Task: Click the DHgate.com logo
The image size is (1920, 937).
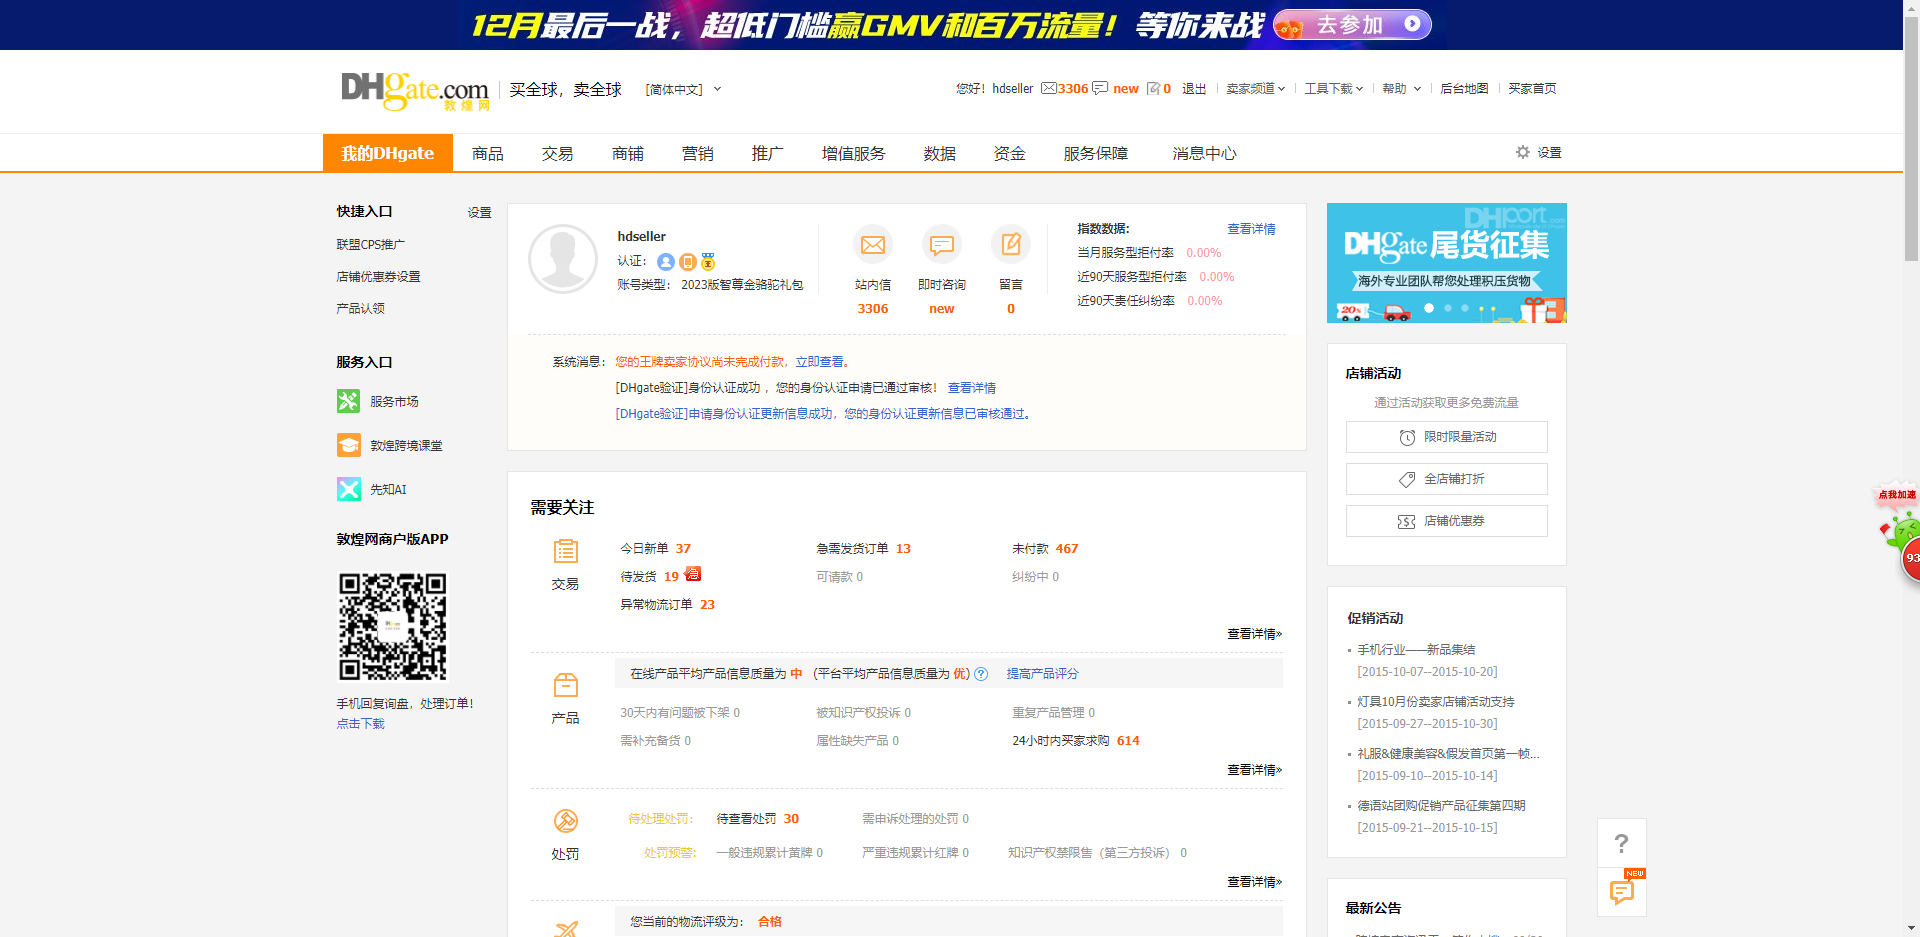Action: (415, 91)
